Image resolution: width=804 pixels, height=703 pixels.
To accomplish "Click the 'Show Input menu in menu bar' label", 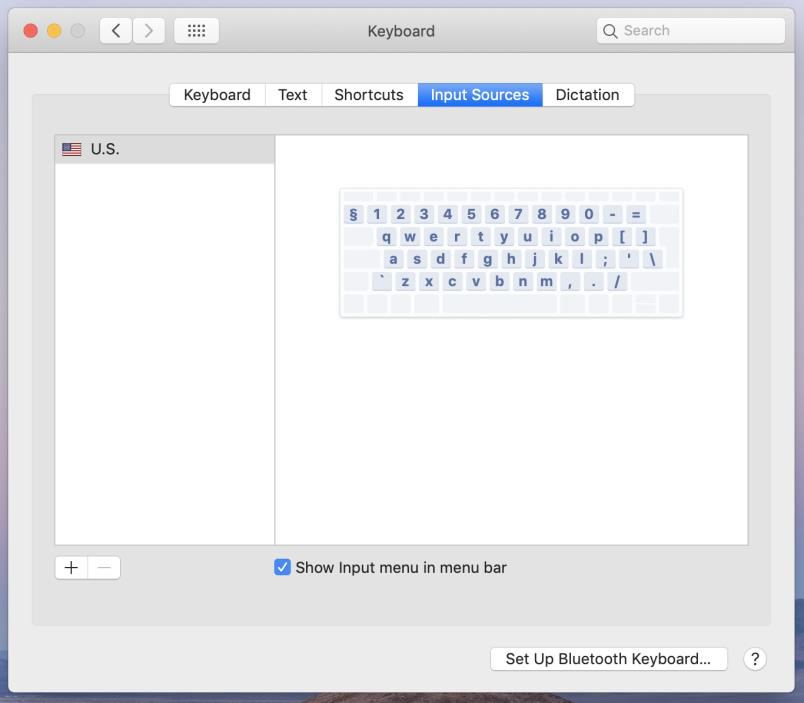I will click(401, 568).
